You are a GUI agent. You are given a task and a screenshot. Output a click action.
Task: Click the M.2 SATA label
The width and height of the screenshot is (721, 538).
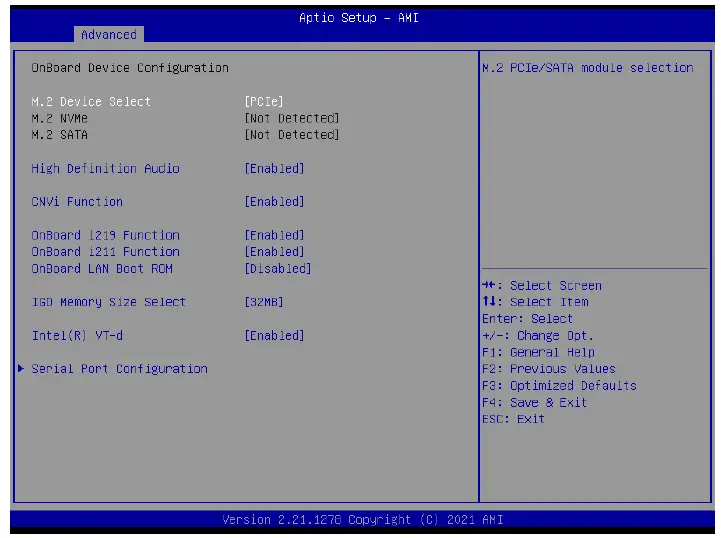pyautogui.click(x=60, y=135)
